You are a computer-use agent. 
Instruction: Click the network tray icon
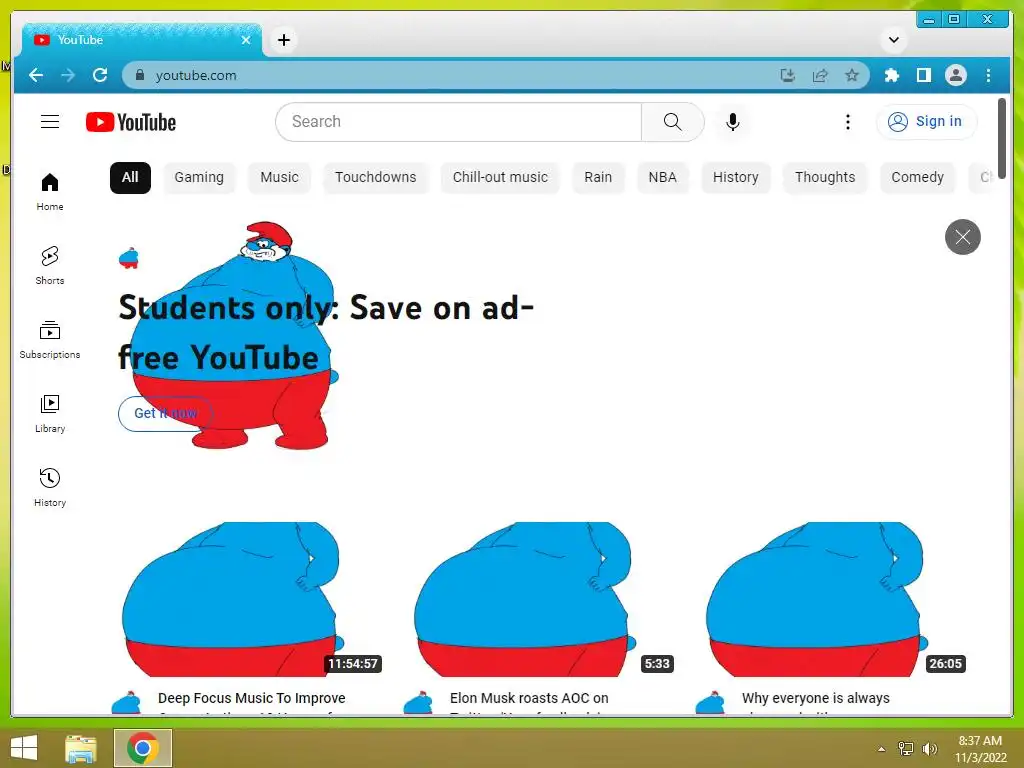[906, 749]
